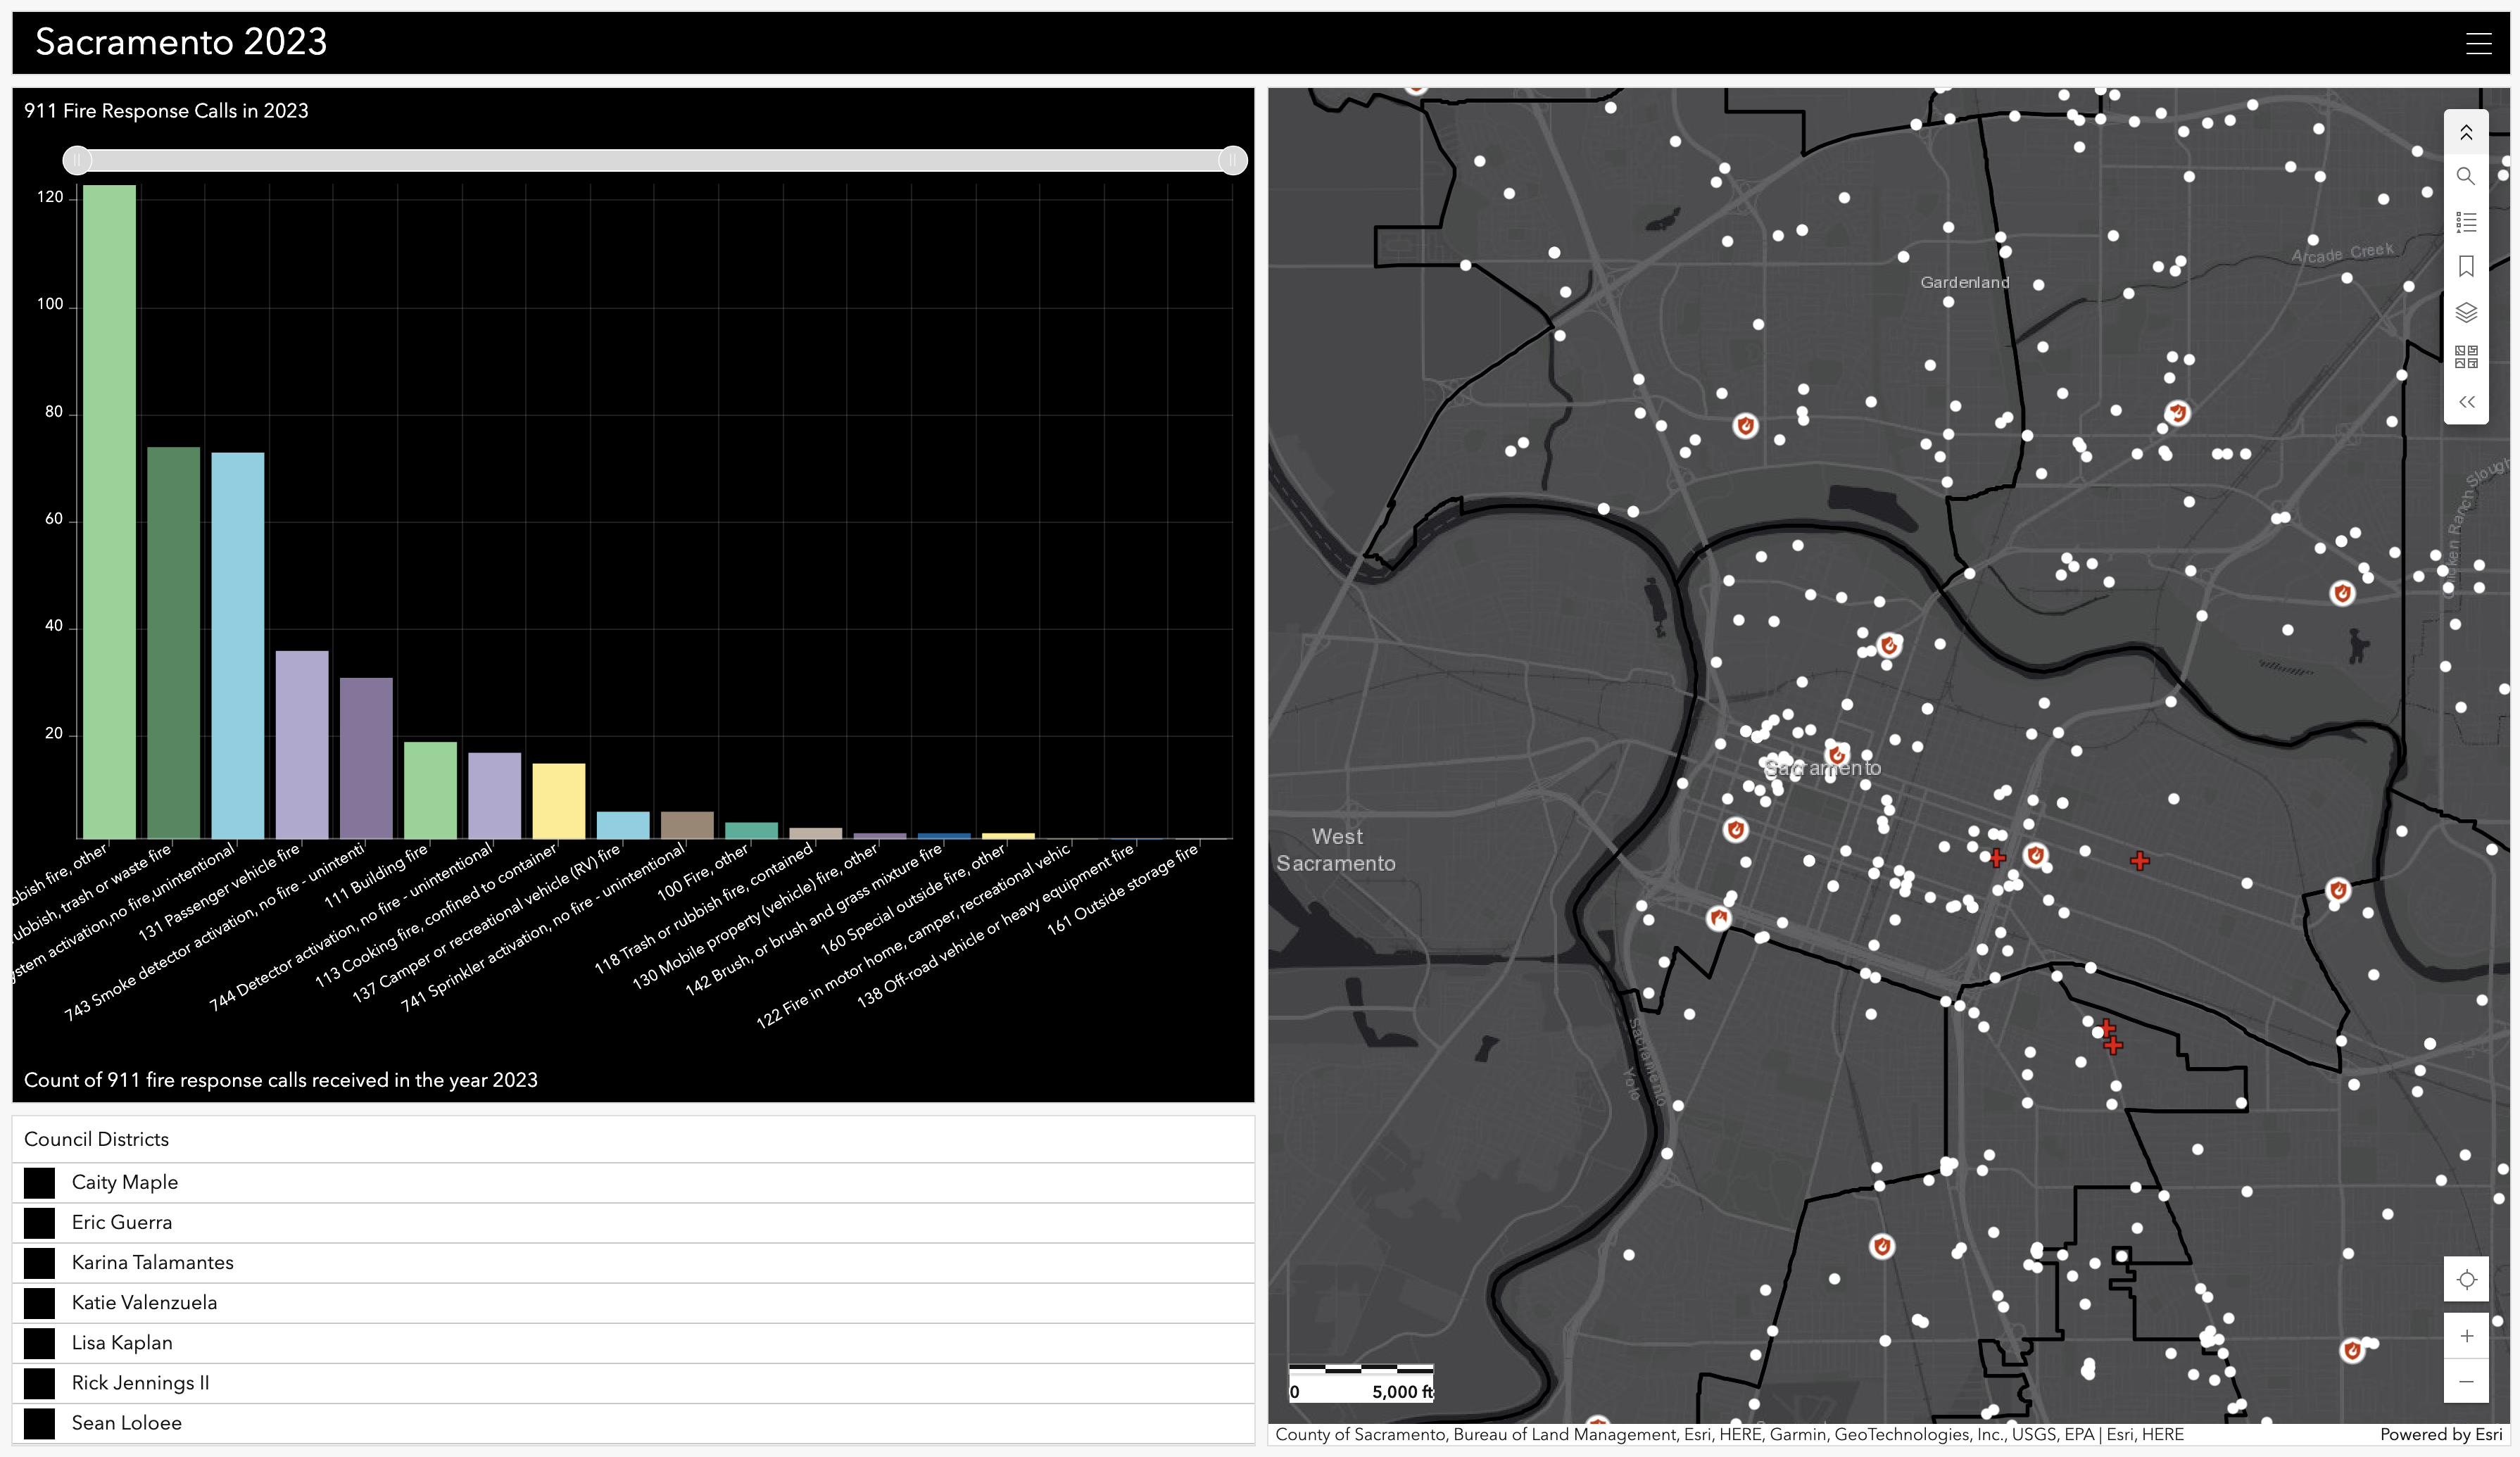The image size is (2520, 1457).
Task: Click the find my location button
Action: pyautogui.click(x=2466, y=1280)
